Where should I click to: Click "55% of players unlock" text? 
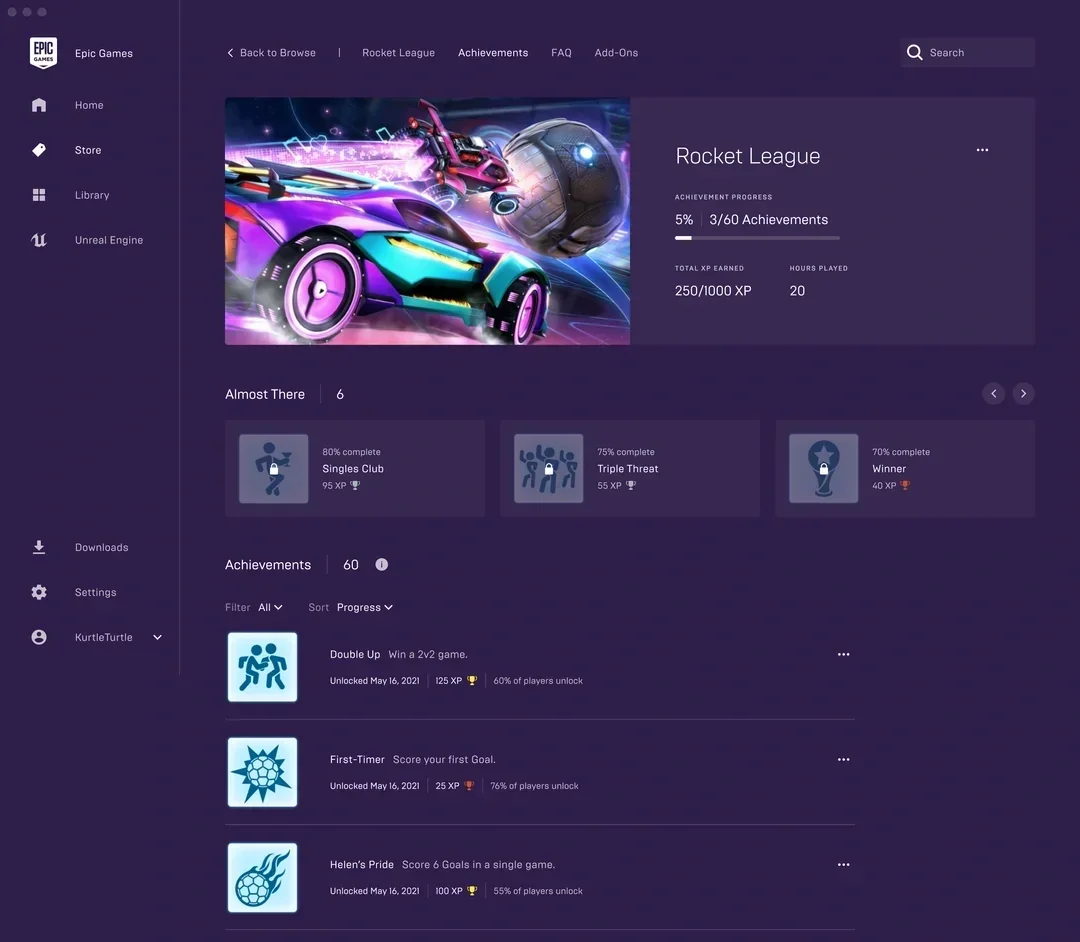coord(538,890)
